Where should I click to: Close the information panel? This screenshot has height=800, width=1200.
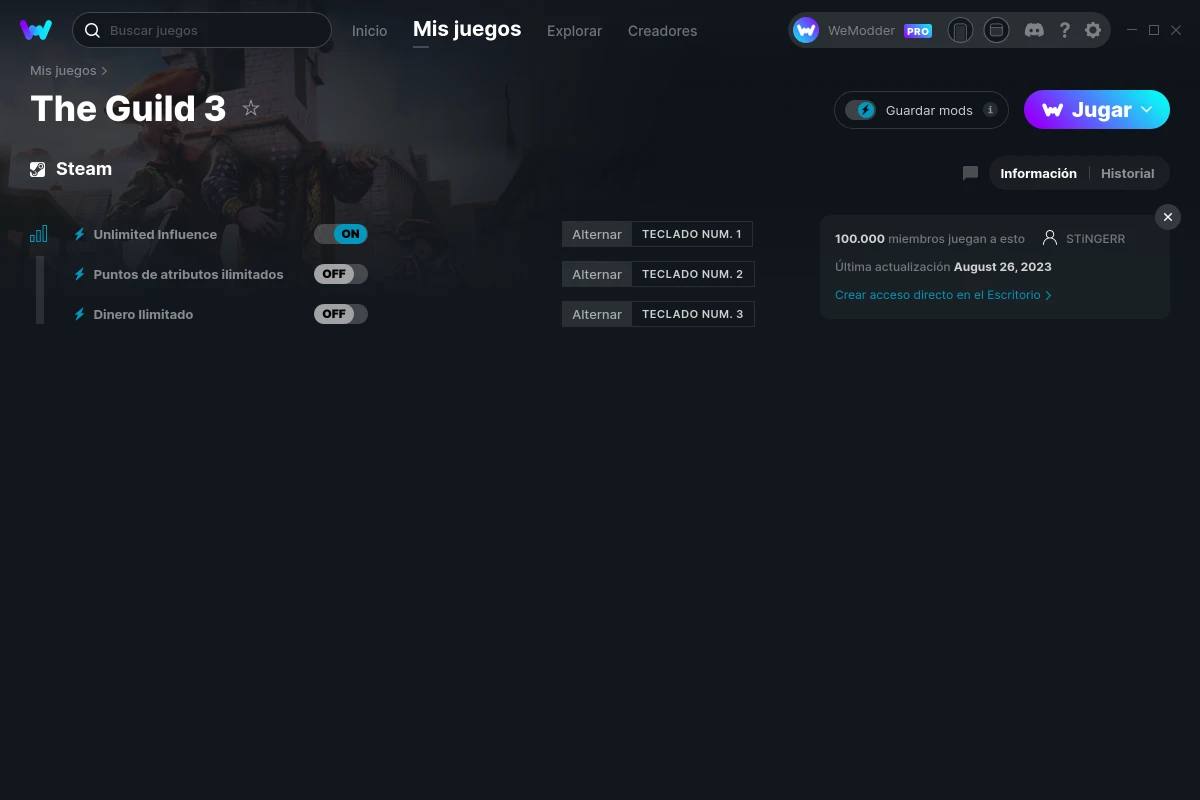pyautogui.click(x=1168, y=217)
